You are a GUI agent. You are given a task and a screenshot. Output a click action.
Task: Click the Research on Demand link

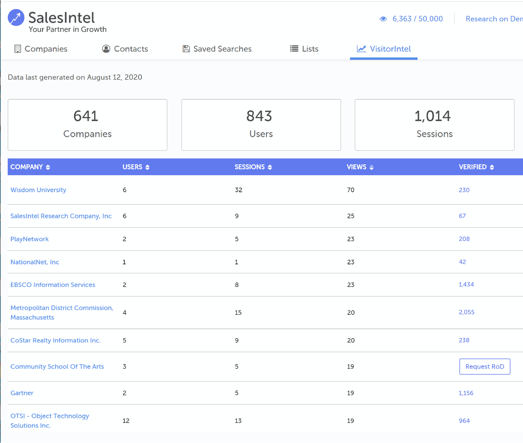(494, 19)
